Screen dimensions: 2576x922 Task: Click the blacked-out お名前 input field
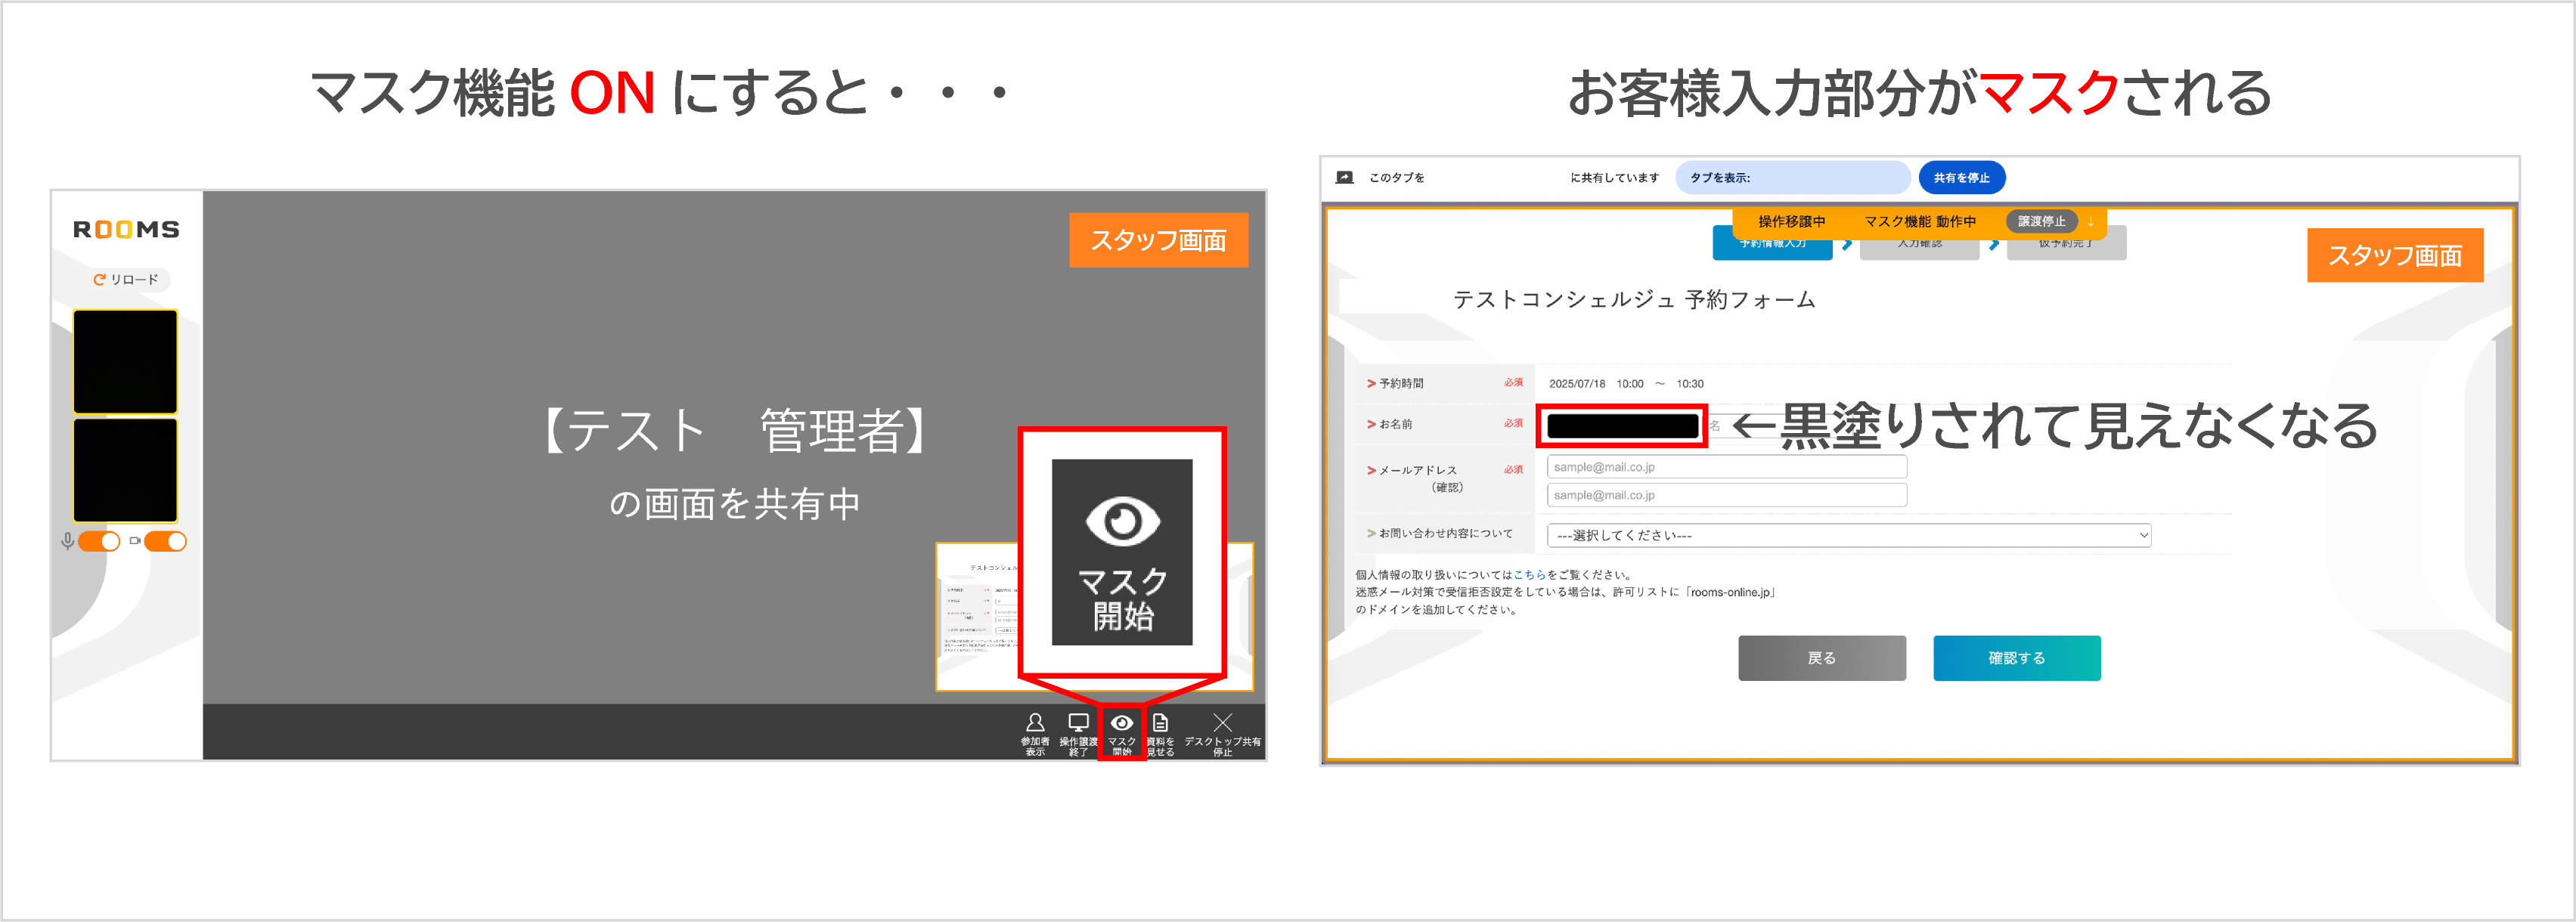click(x=1622, y=425)
